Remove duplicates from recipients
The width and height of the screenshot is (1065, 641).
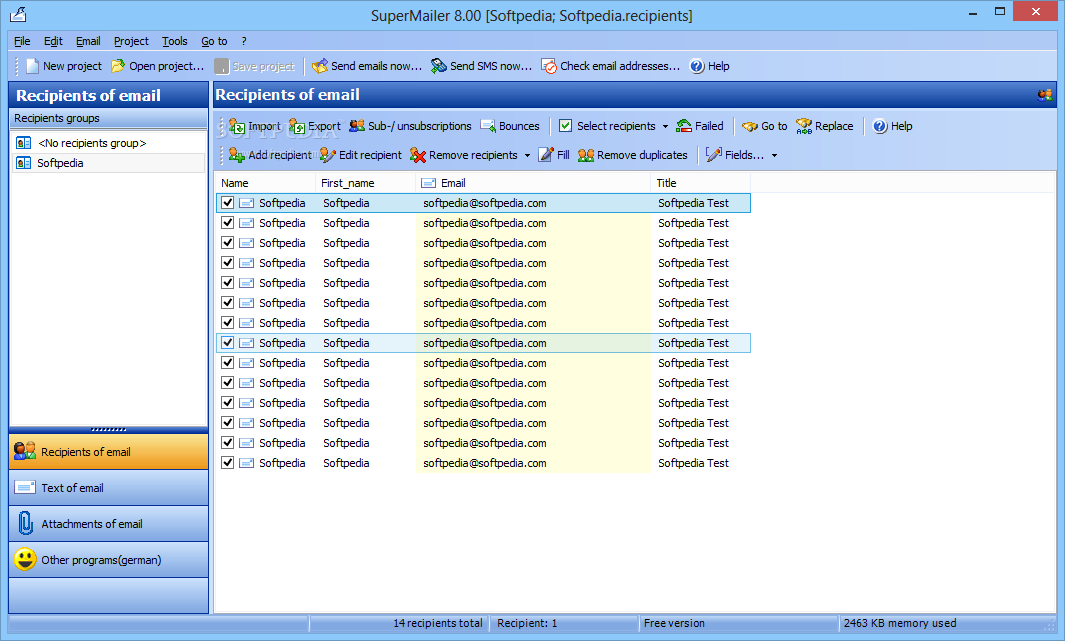tap(632, 155)
